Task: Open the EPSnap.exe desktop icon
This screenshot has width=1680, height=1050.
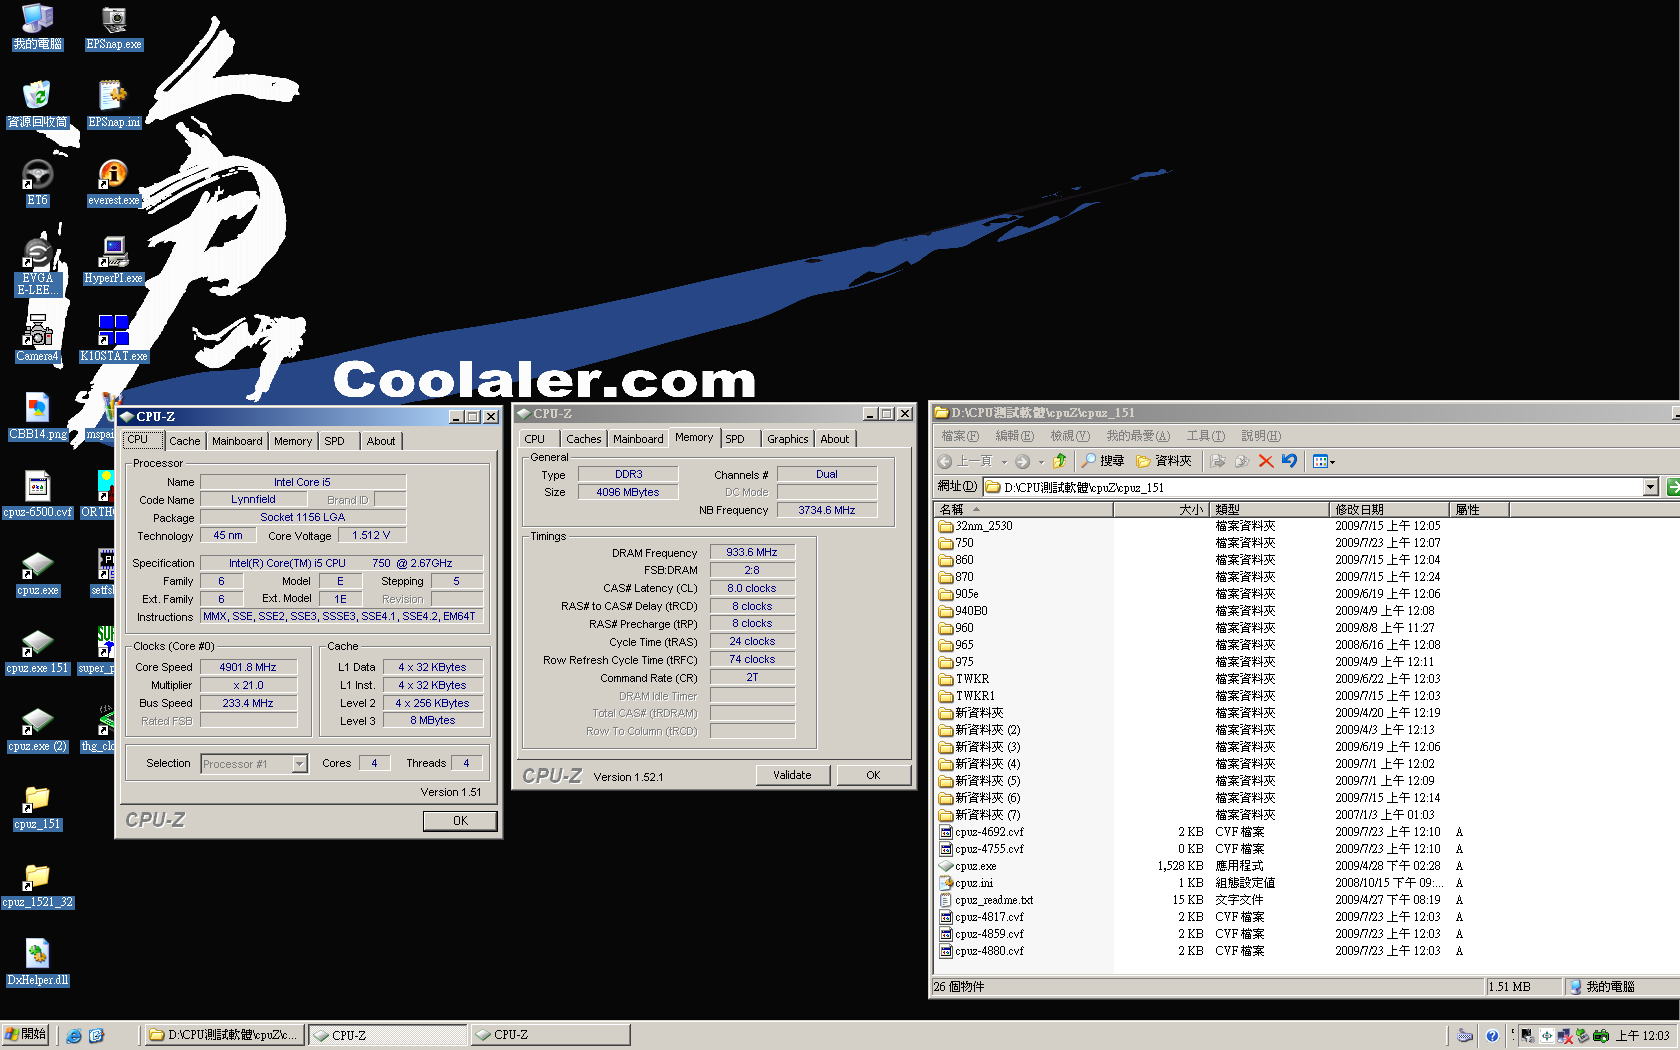Action: (114, 28)
